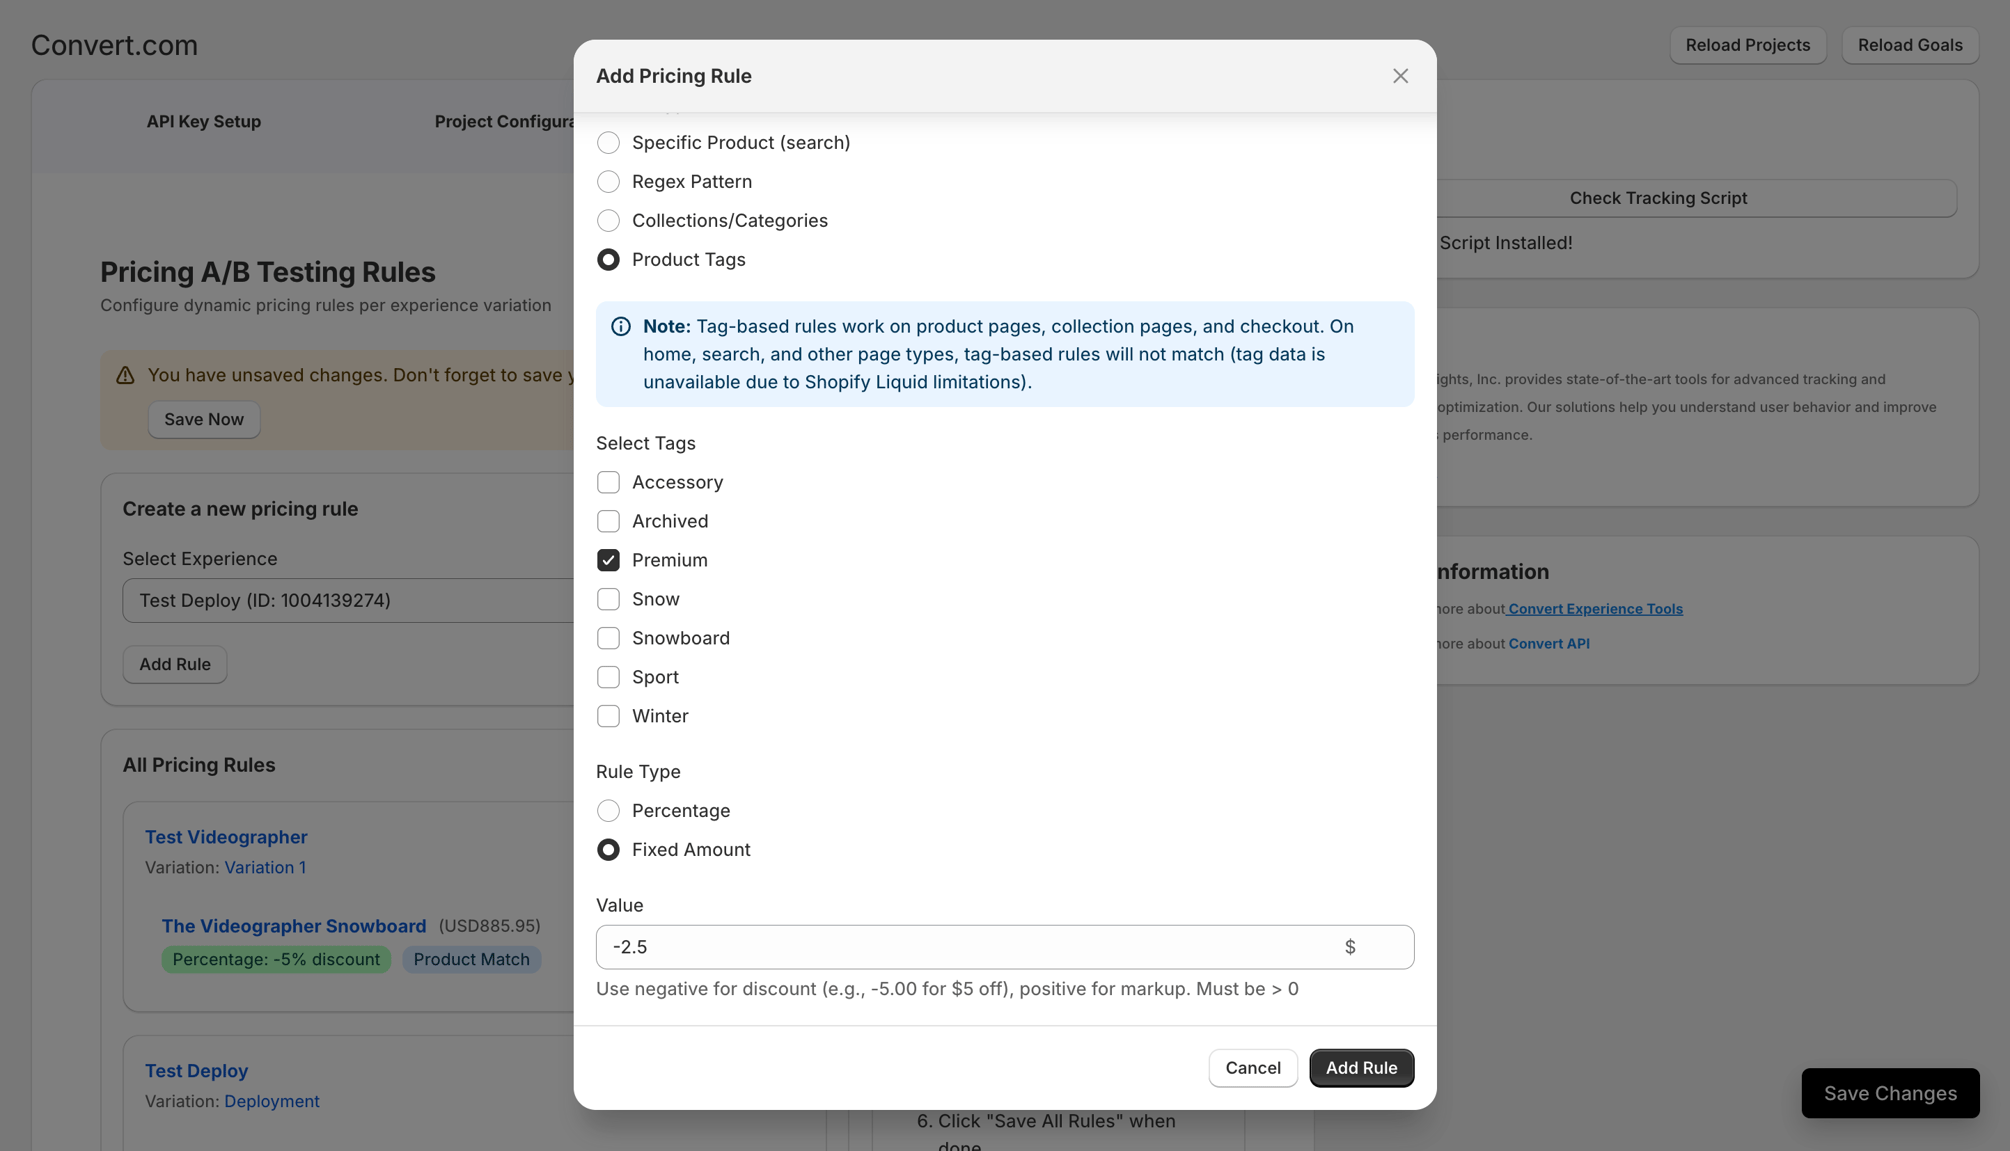
Task: Click the Reload Projects button
Action: click(1748, 45)
